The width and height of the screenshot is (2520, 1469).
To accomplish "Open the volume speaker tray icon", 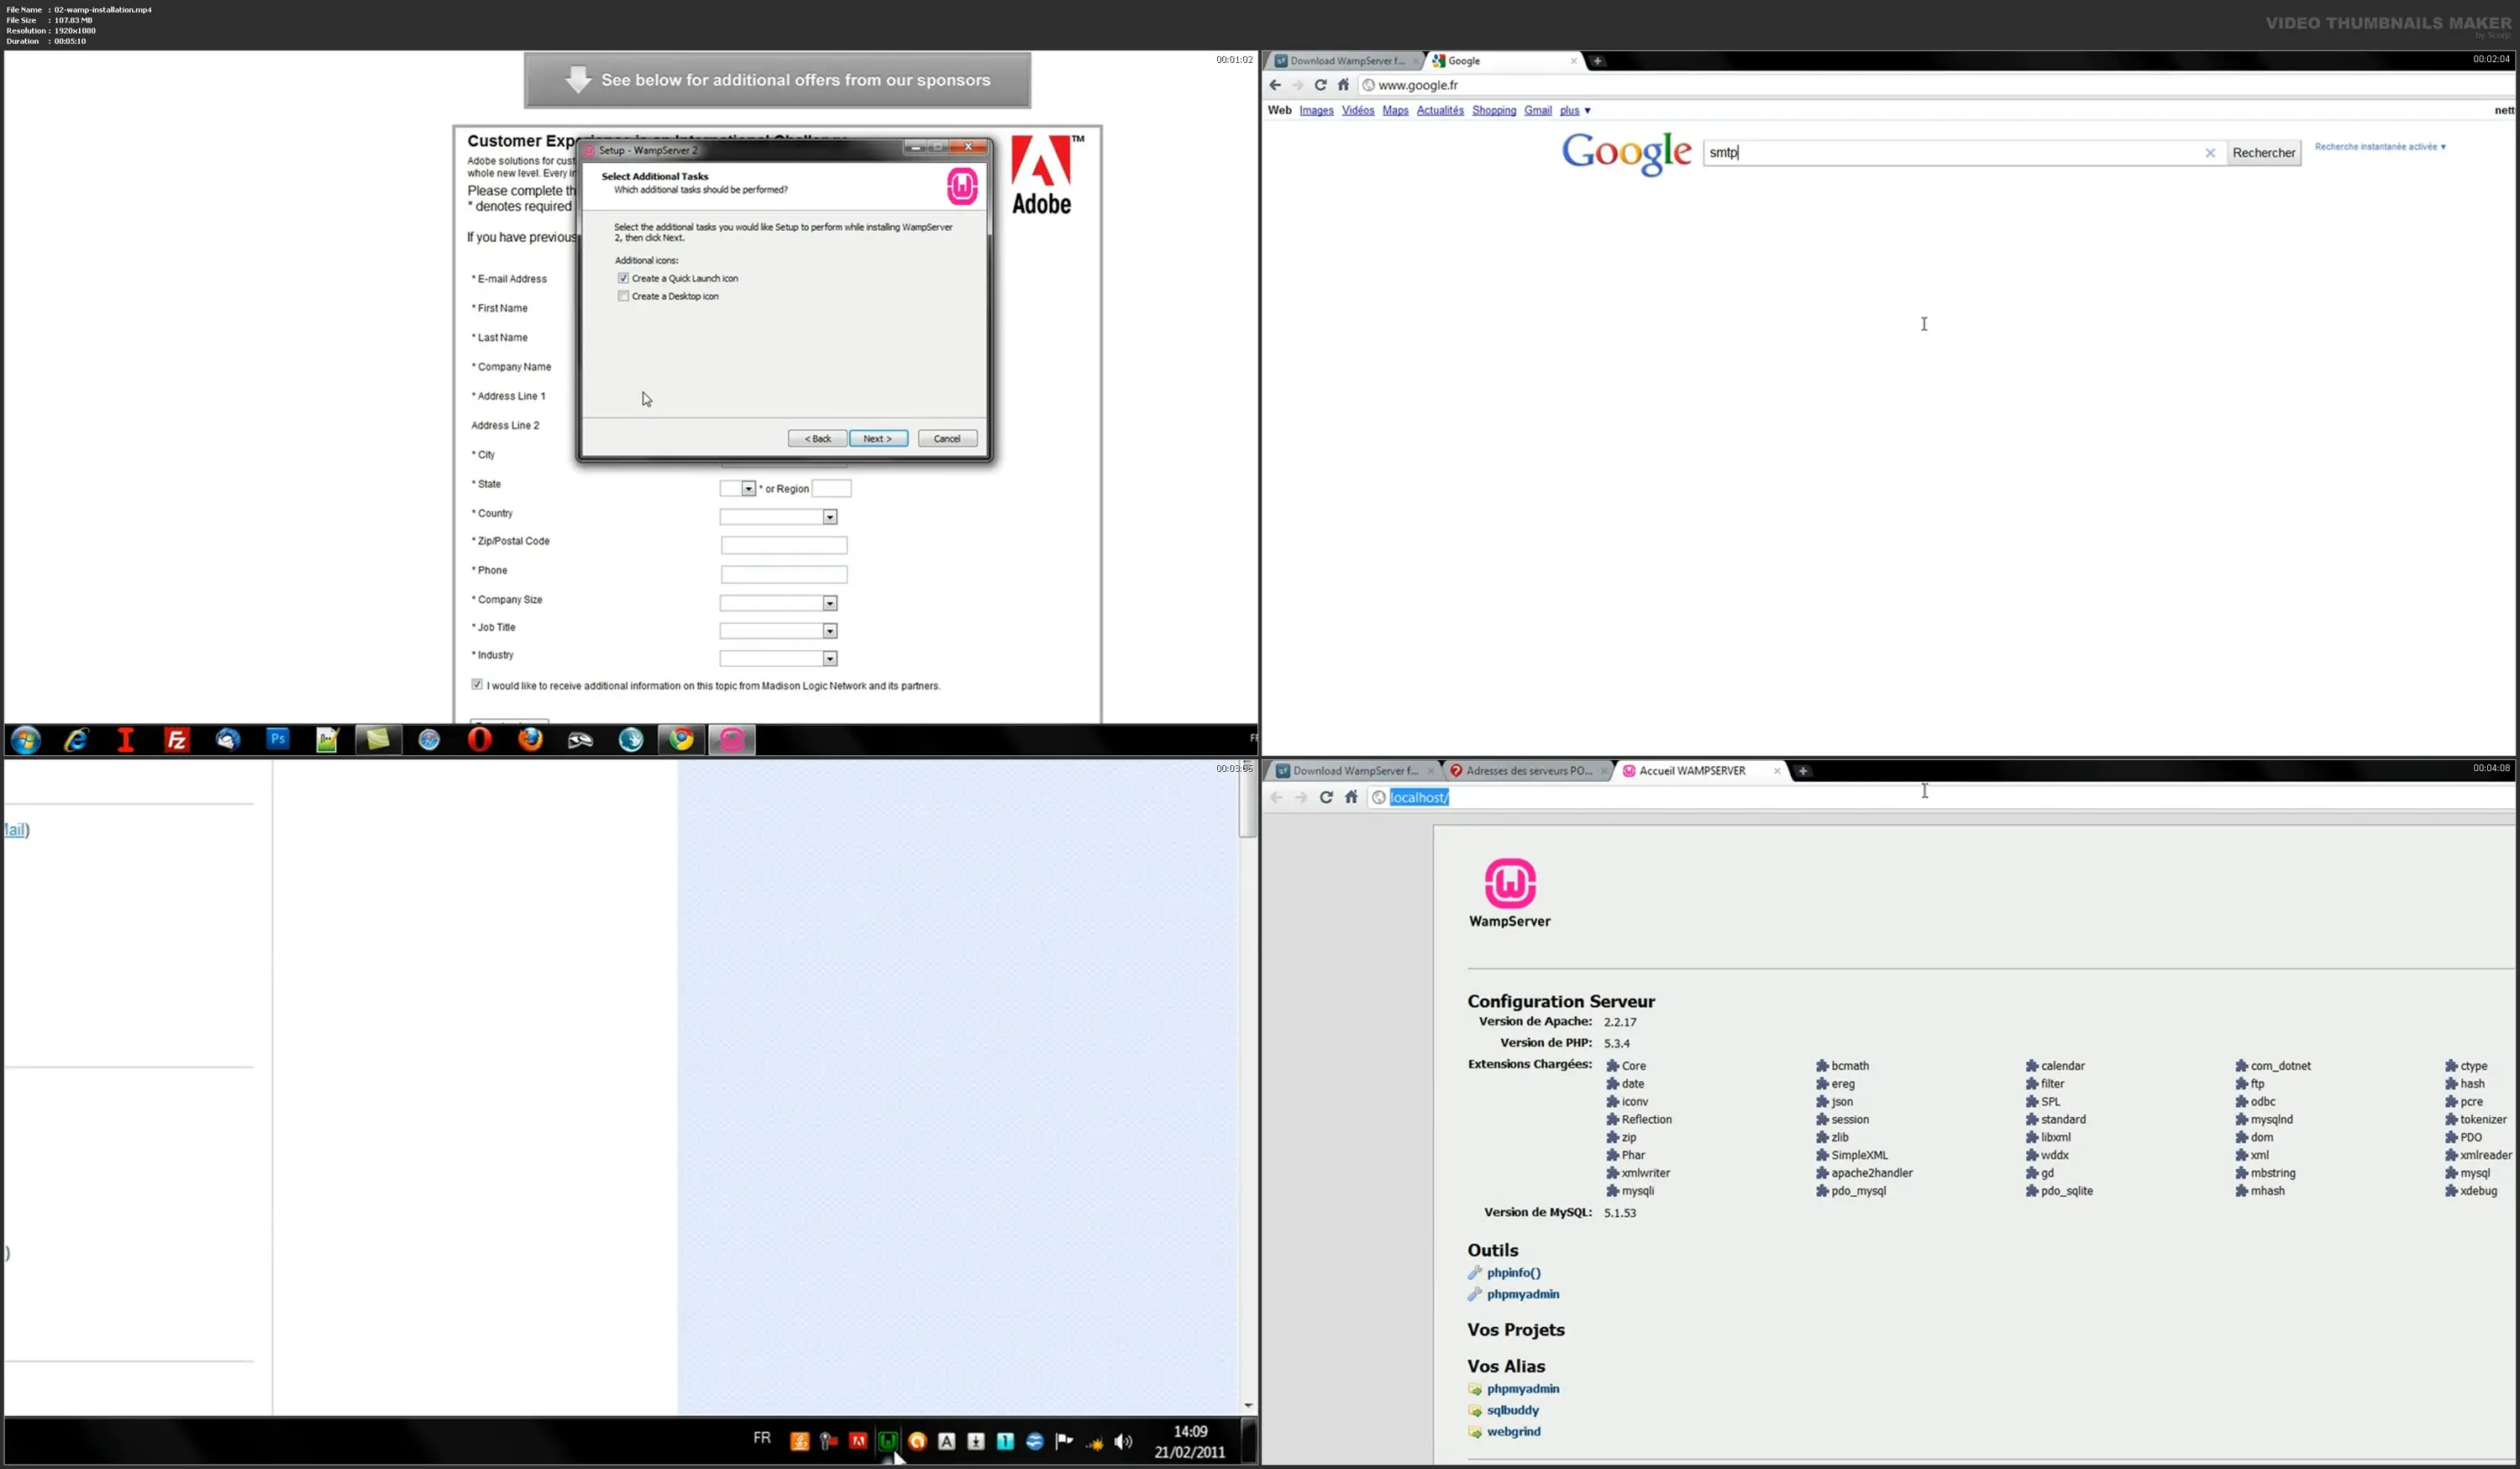I will (1123, 1441).
